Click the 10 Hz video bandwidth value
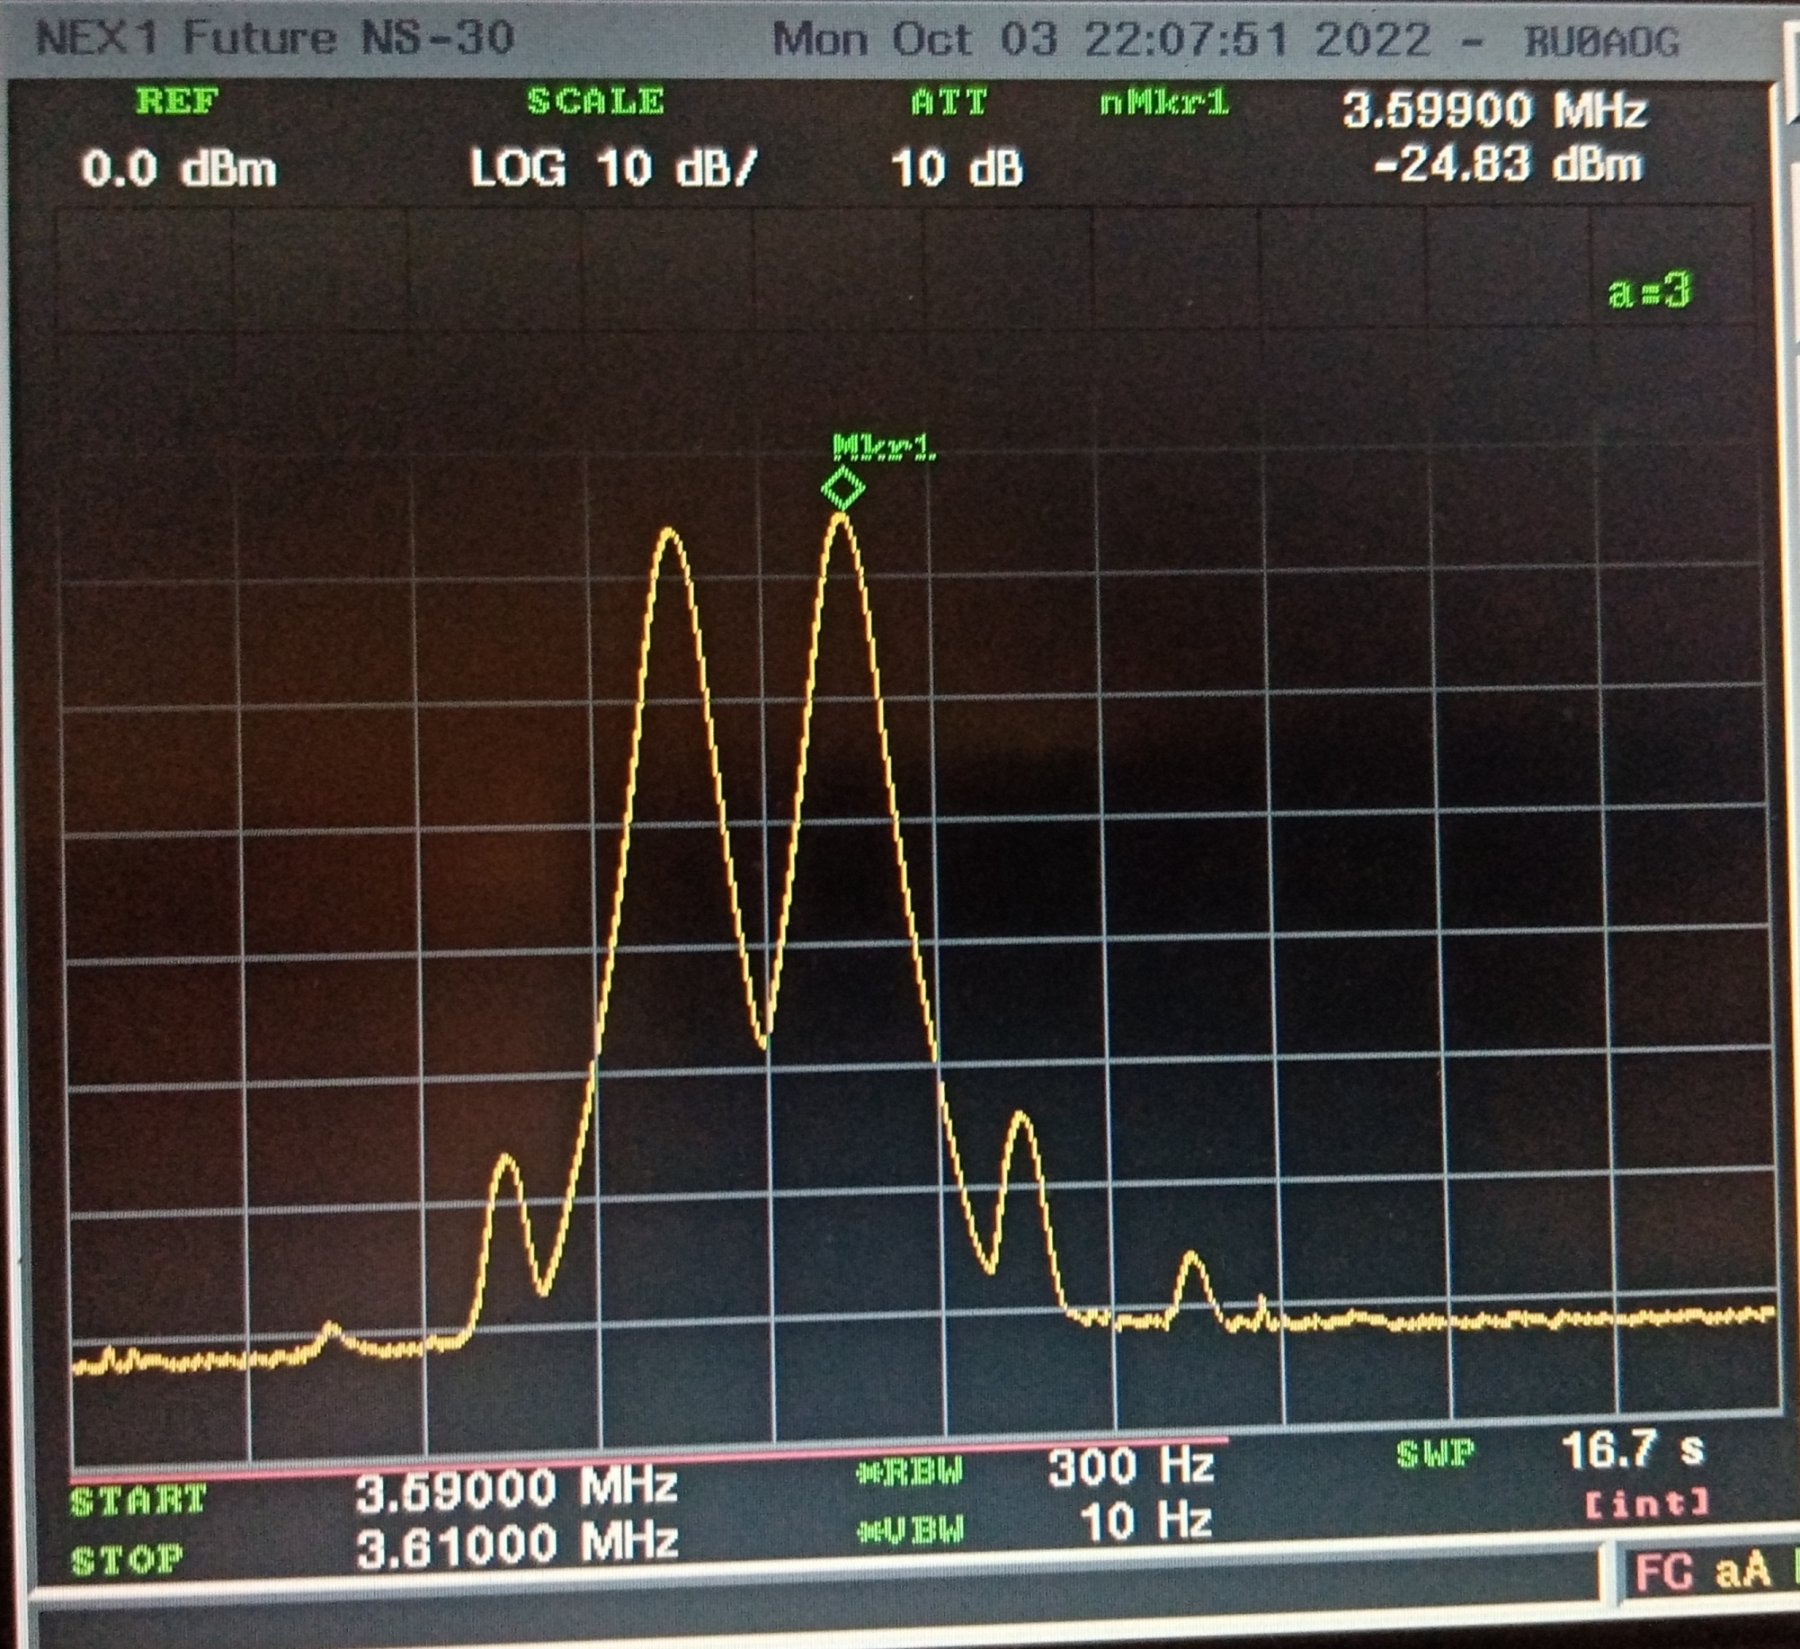1800x1649 pixels. click(x=1147, y=1522)
